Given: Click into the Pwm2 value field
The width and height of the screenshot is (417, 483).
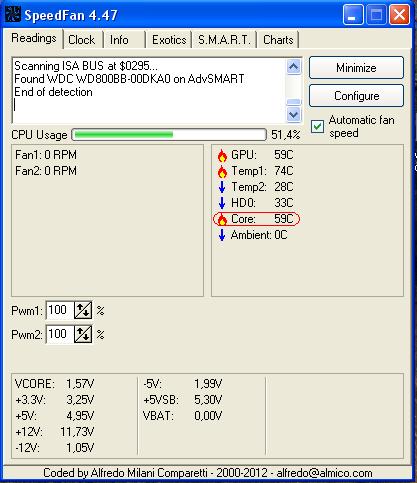Looking at the screenshot, I should 60,334.
